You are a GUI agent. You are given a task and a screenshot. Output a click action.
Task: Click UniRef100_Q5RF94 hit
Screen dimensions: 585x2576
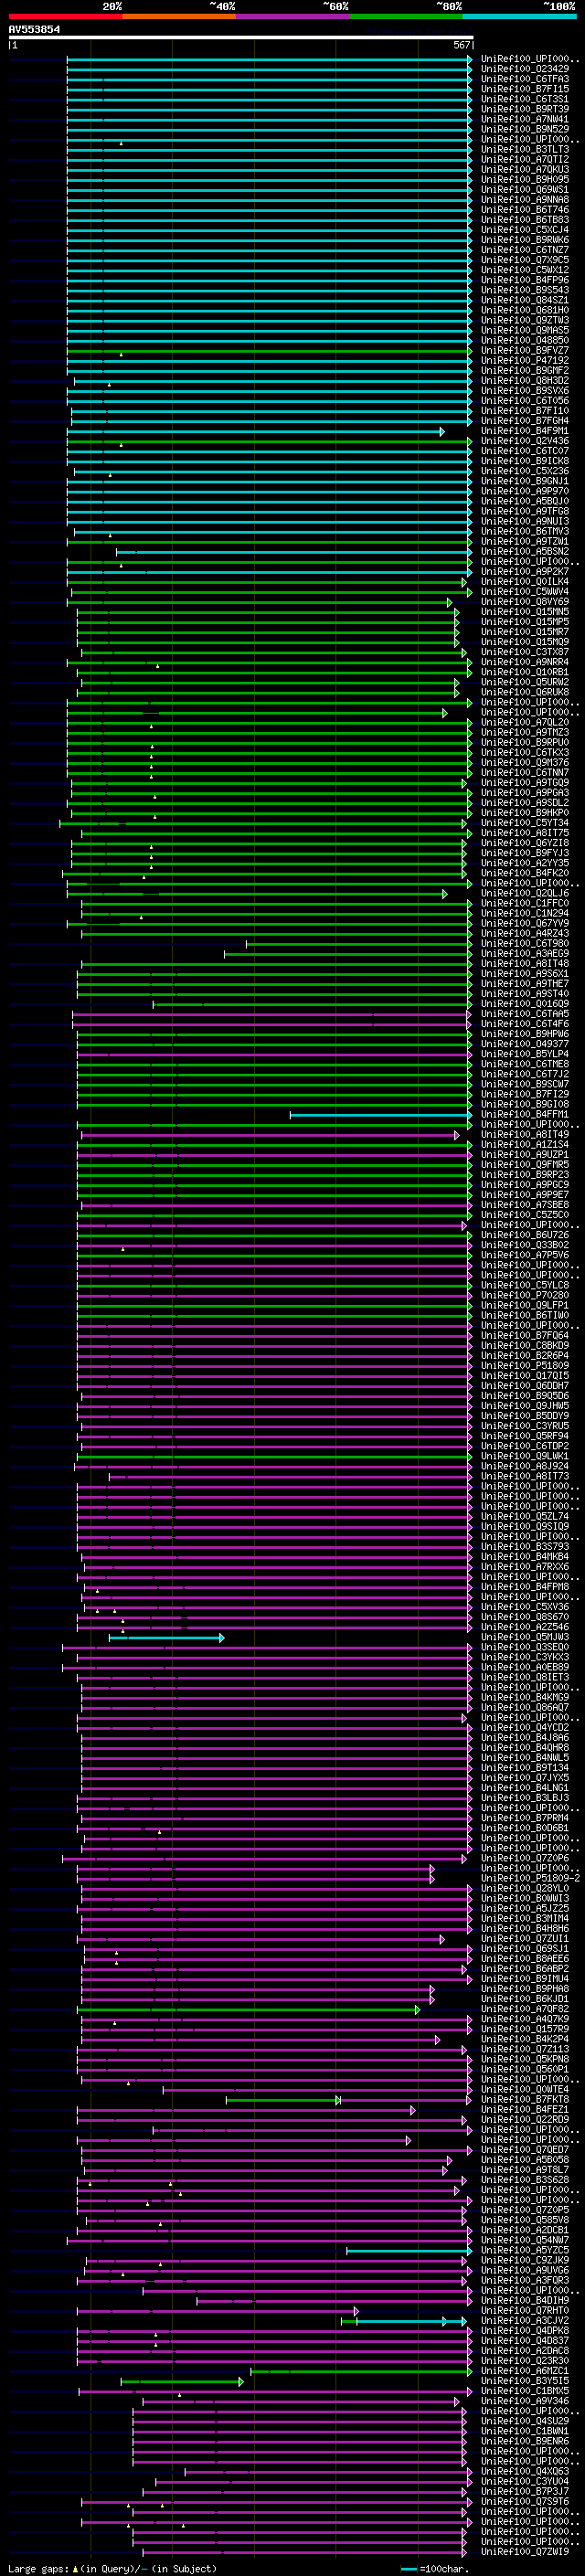[x=524, y=1436]
